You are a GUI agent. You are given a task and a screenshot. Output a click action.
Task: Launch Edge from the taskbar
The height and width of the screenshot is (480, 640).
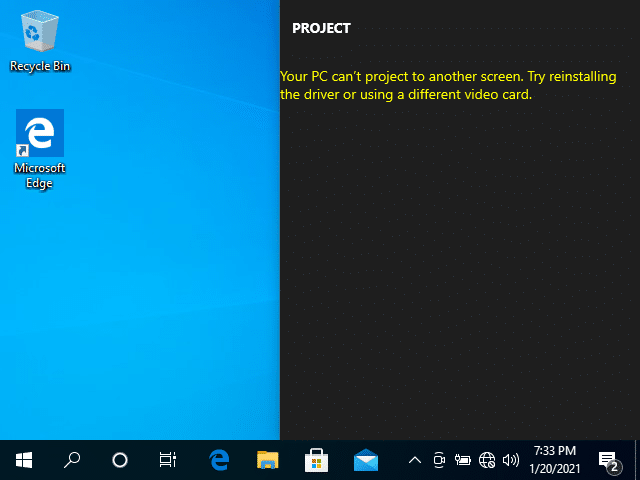(219, 460)
